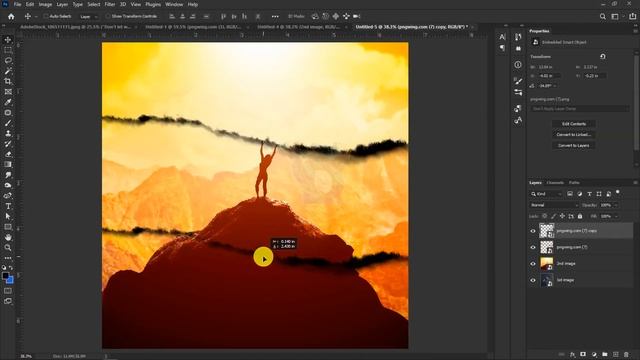Click the reset transform arrow icon
The image size is (640, 360).
point(603,56)
